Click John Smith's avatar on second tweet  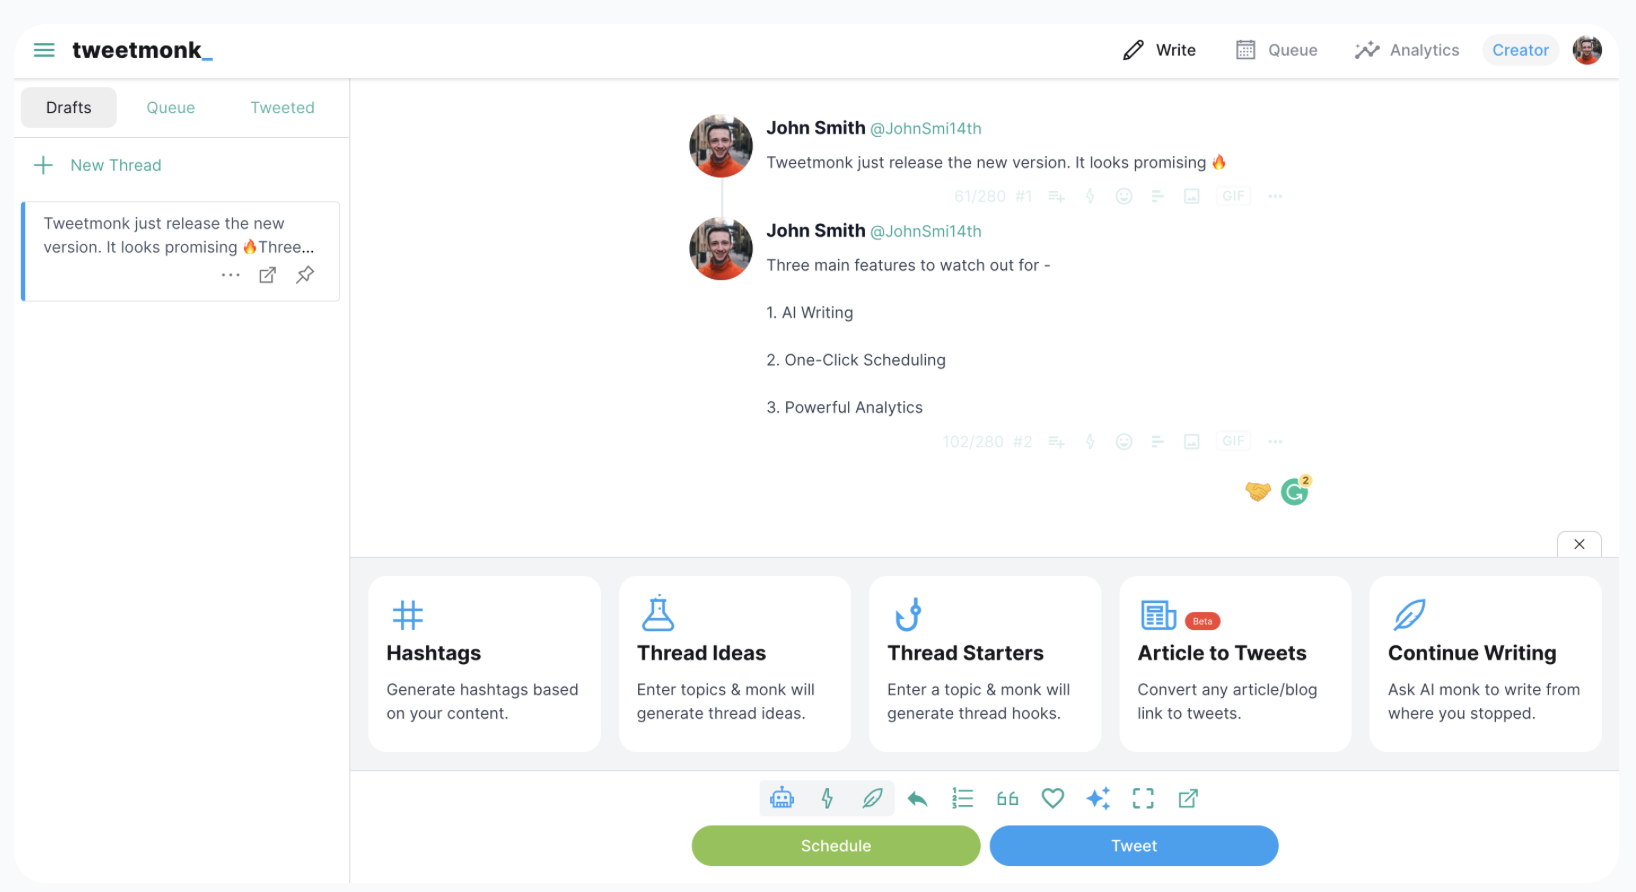click(721, 249)
